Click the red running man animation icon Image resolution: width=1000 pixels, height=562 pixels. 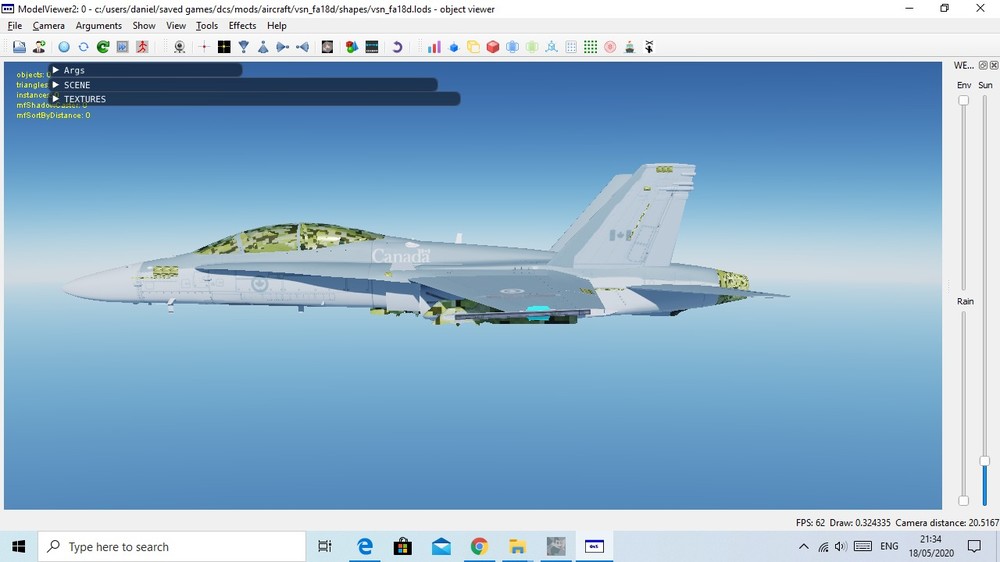click(x=142, y=47)
